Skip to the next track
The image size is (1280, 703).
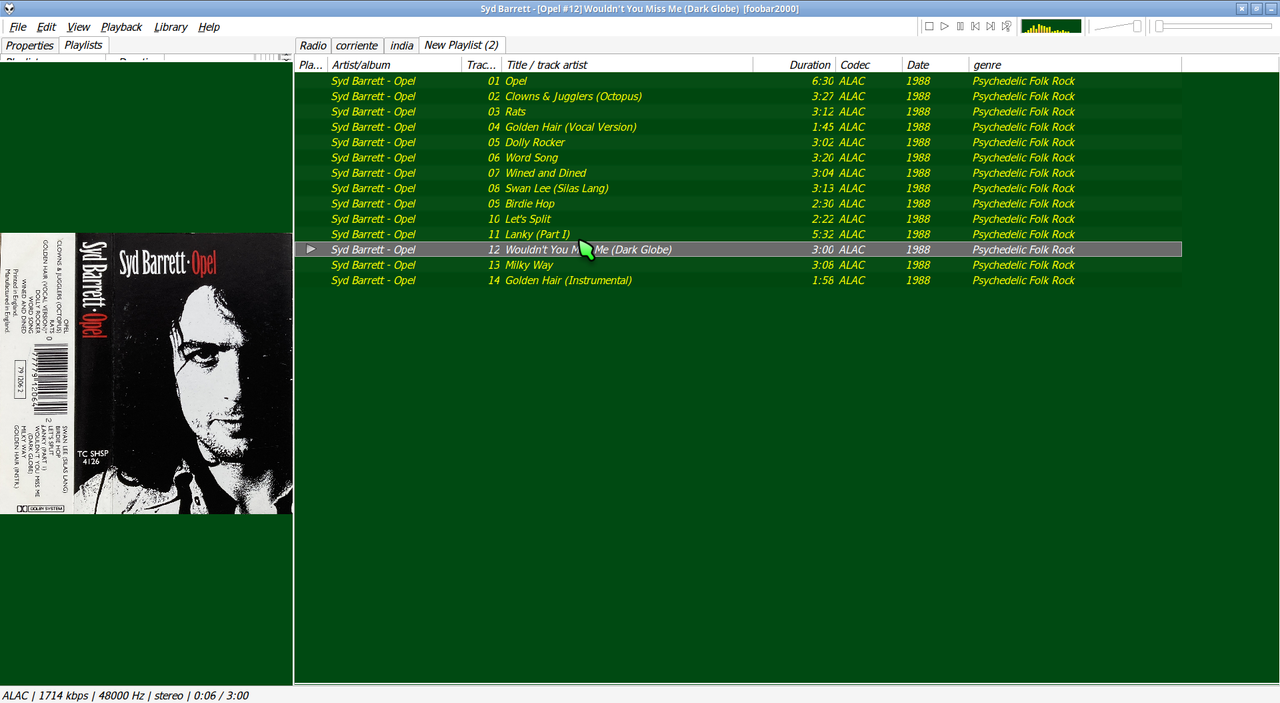(990, 26)
